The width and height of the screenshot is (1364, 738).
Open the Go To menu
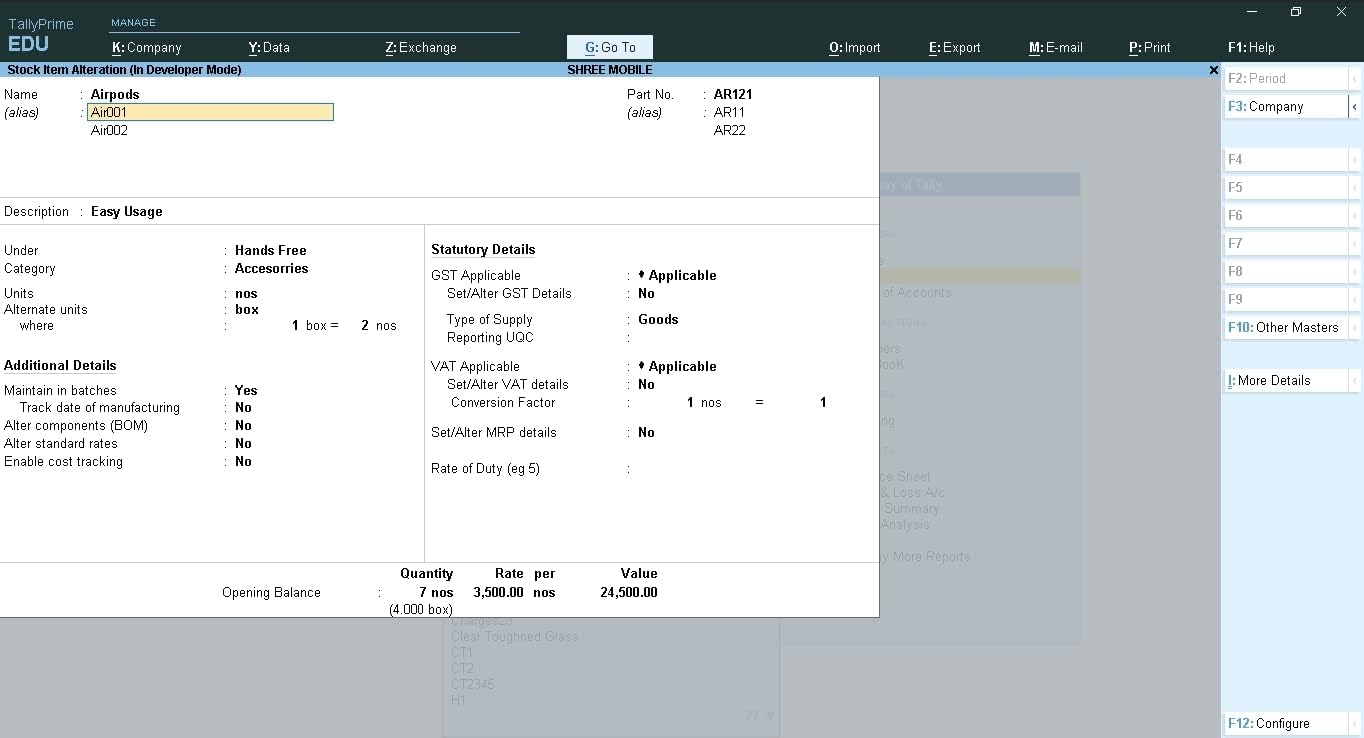click(609, 47)
